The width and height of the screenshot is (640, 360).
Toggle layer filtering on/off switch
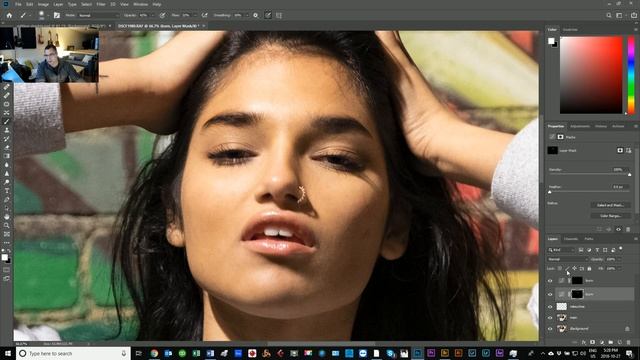[621, 248]
